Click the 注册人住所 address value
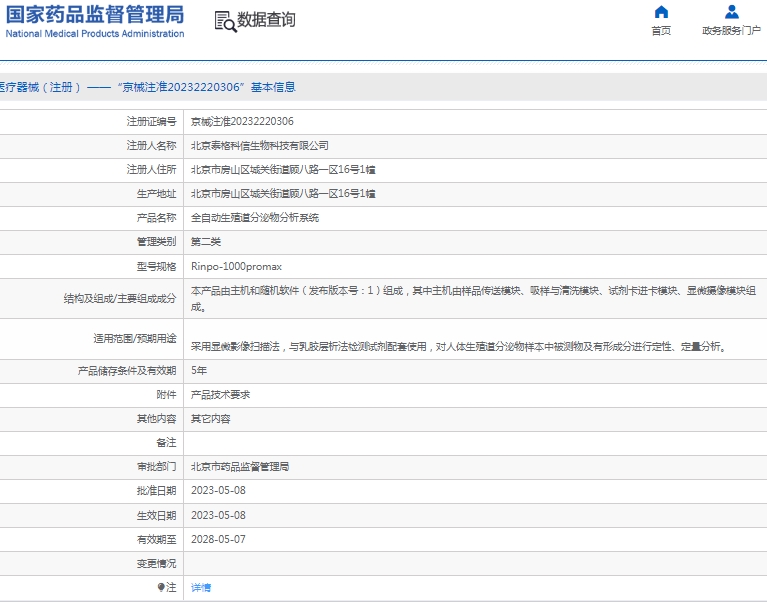Image resolution: width=767 pixels, height=606 pixels. (x=283, y=169)
